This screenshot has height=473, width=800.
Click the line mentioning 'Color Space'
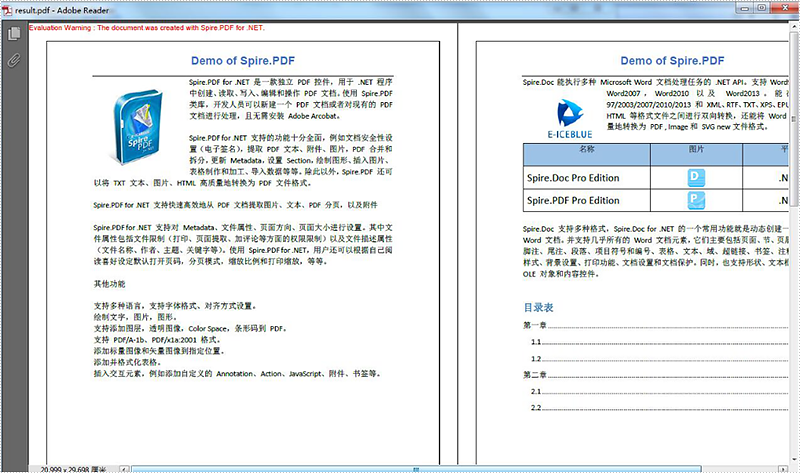(190, 329)
